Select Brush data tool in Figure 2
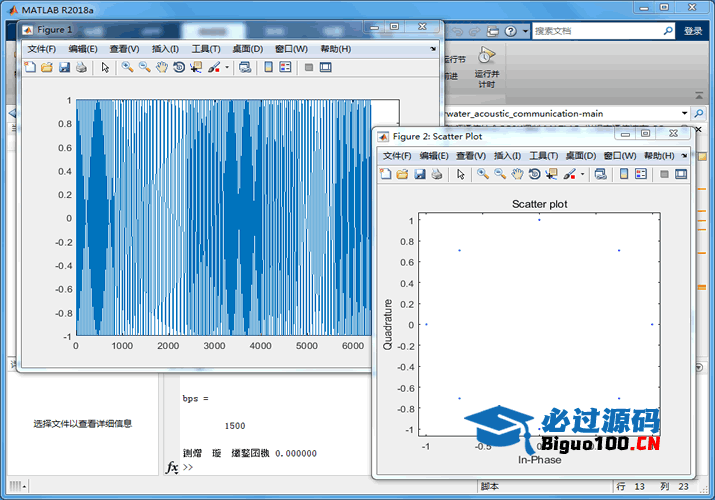The height and width of the screenshot is (500, 715). pos(570,174)
